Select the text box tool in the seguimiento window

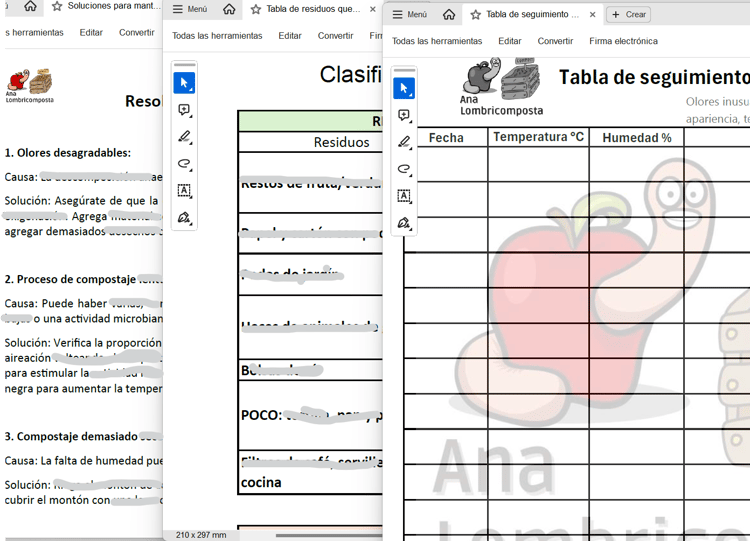[x=404, y=196]
